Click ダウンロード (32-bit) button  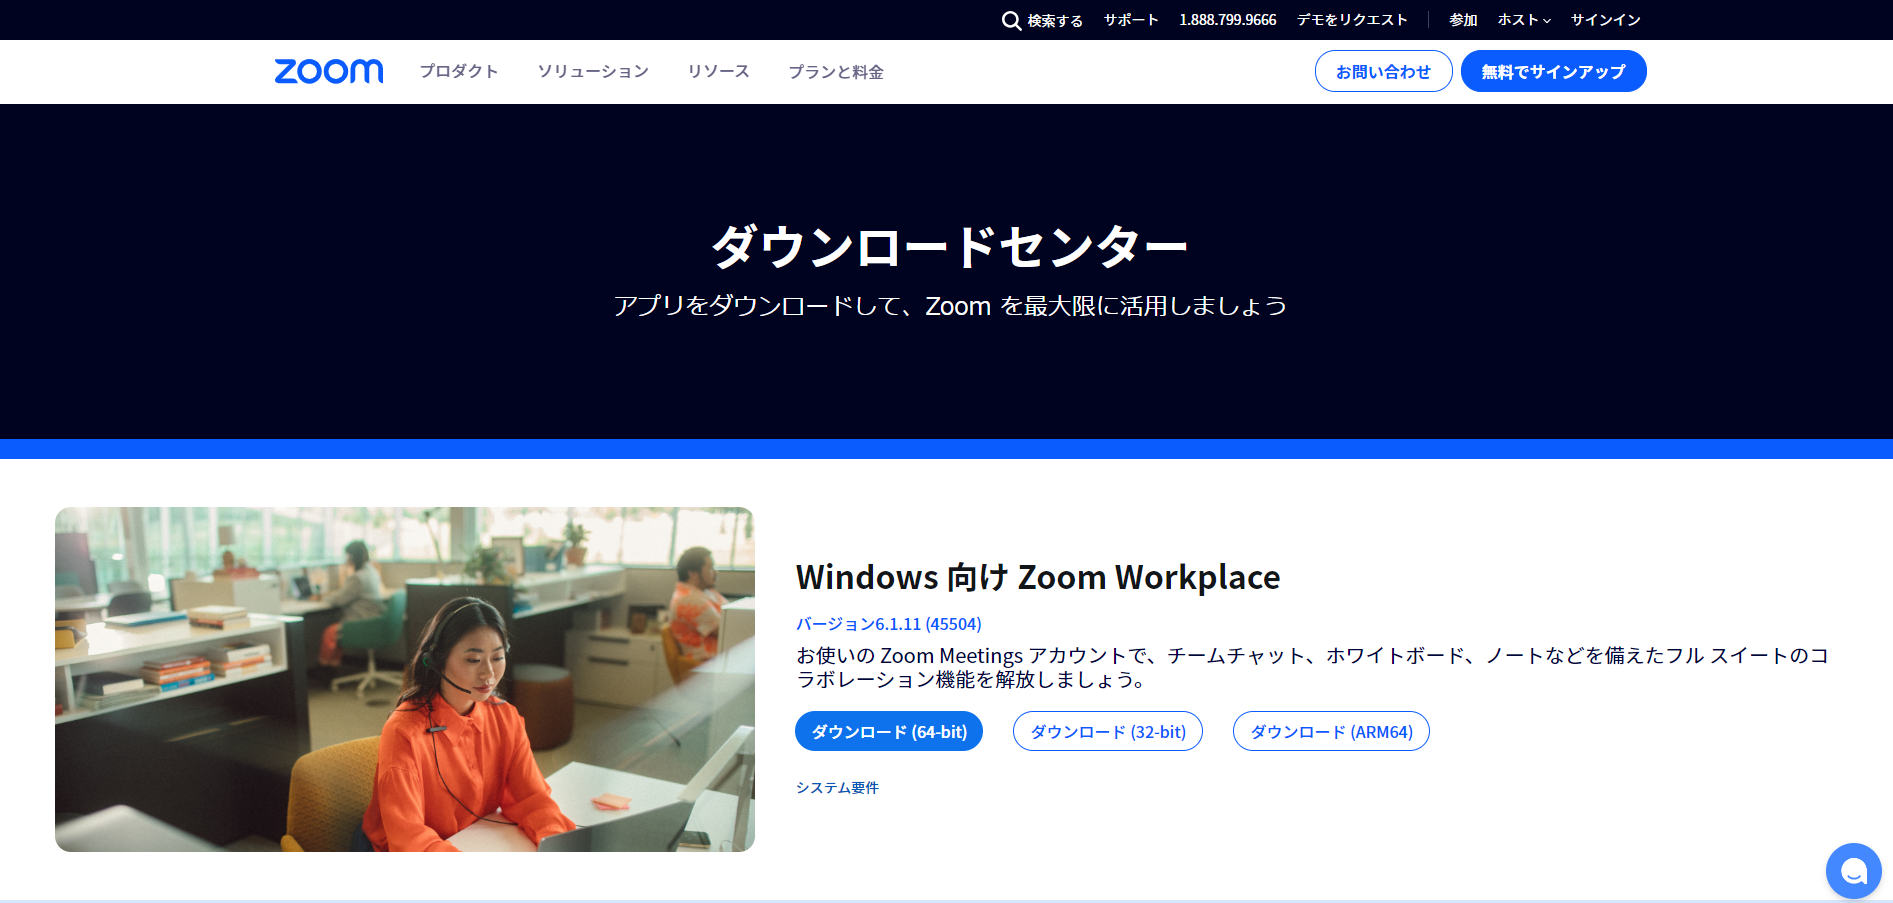[1108, 731]
